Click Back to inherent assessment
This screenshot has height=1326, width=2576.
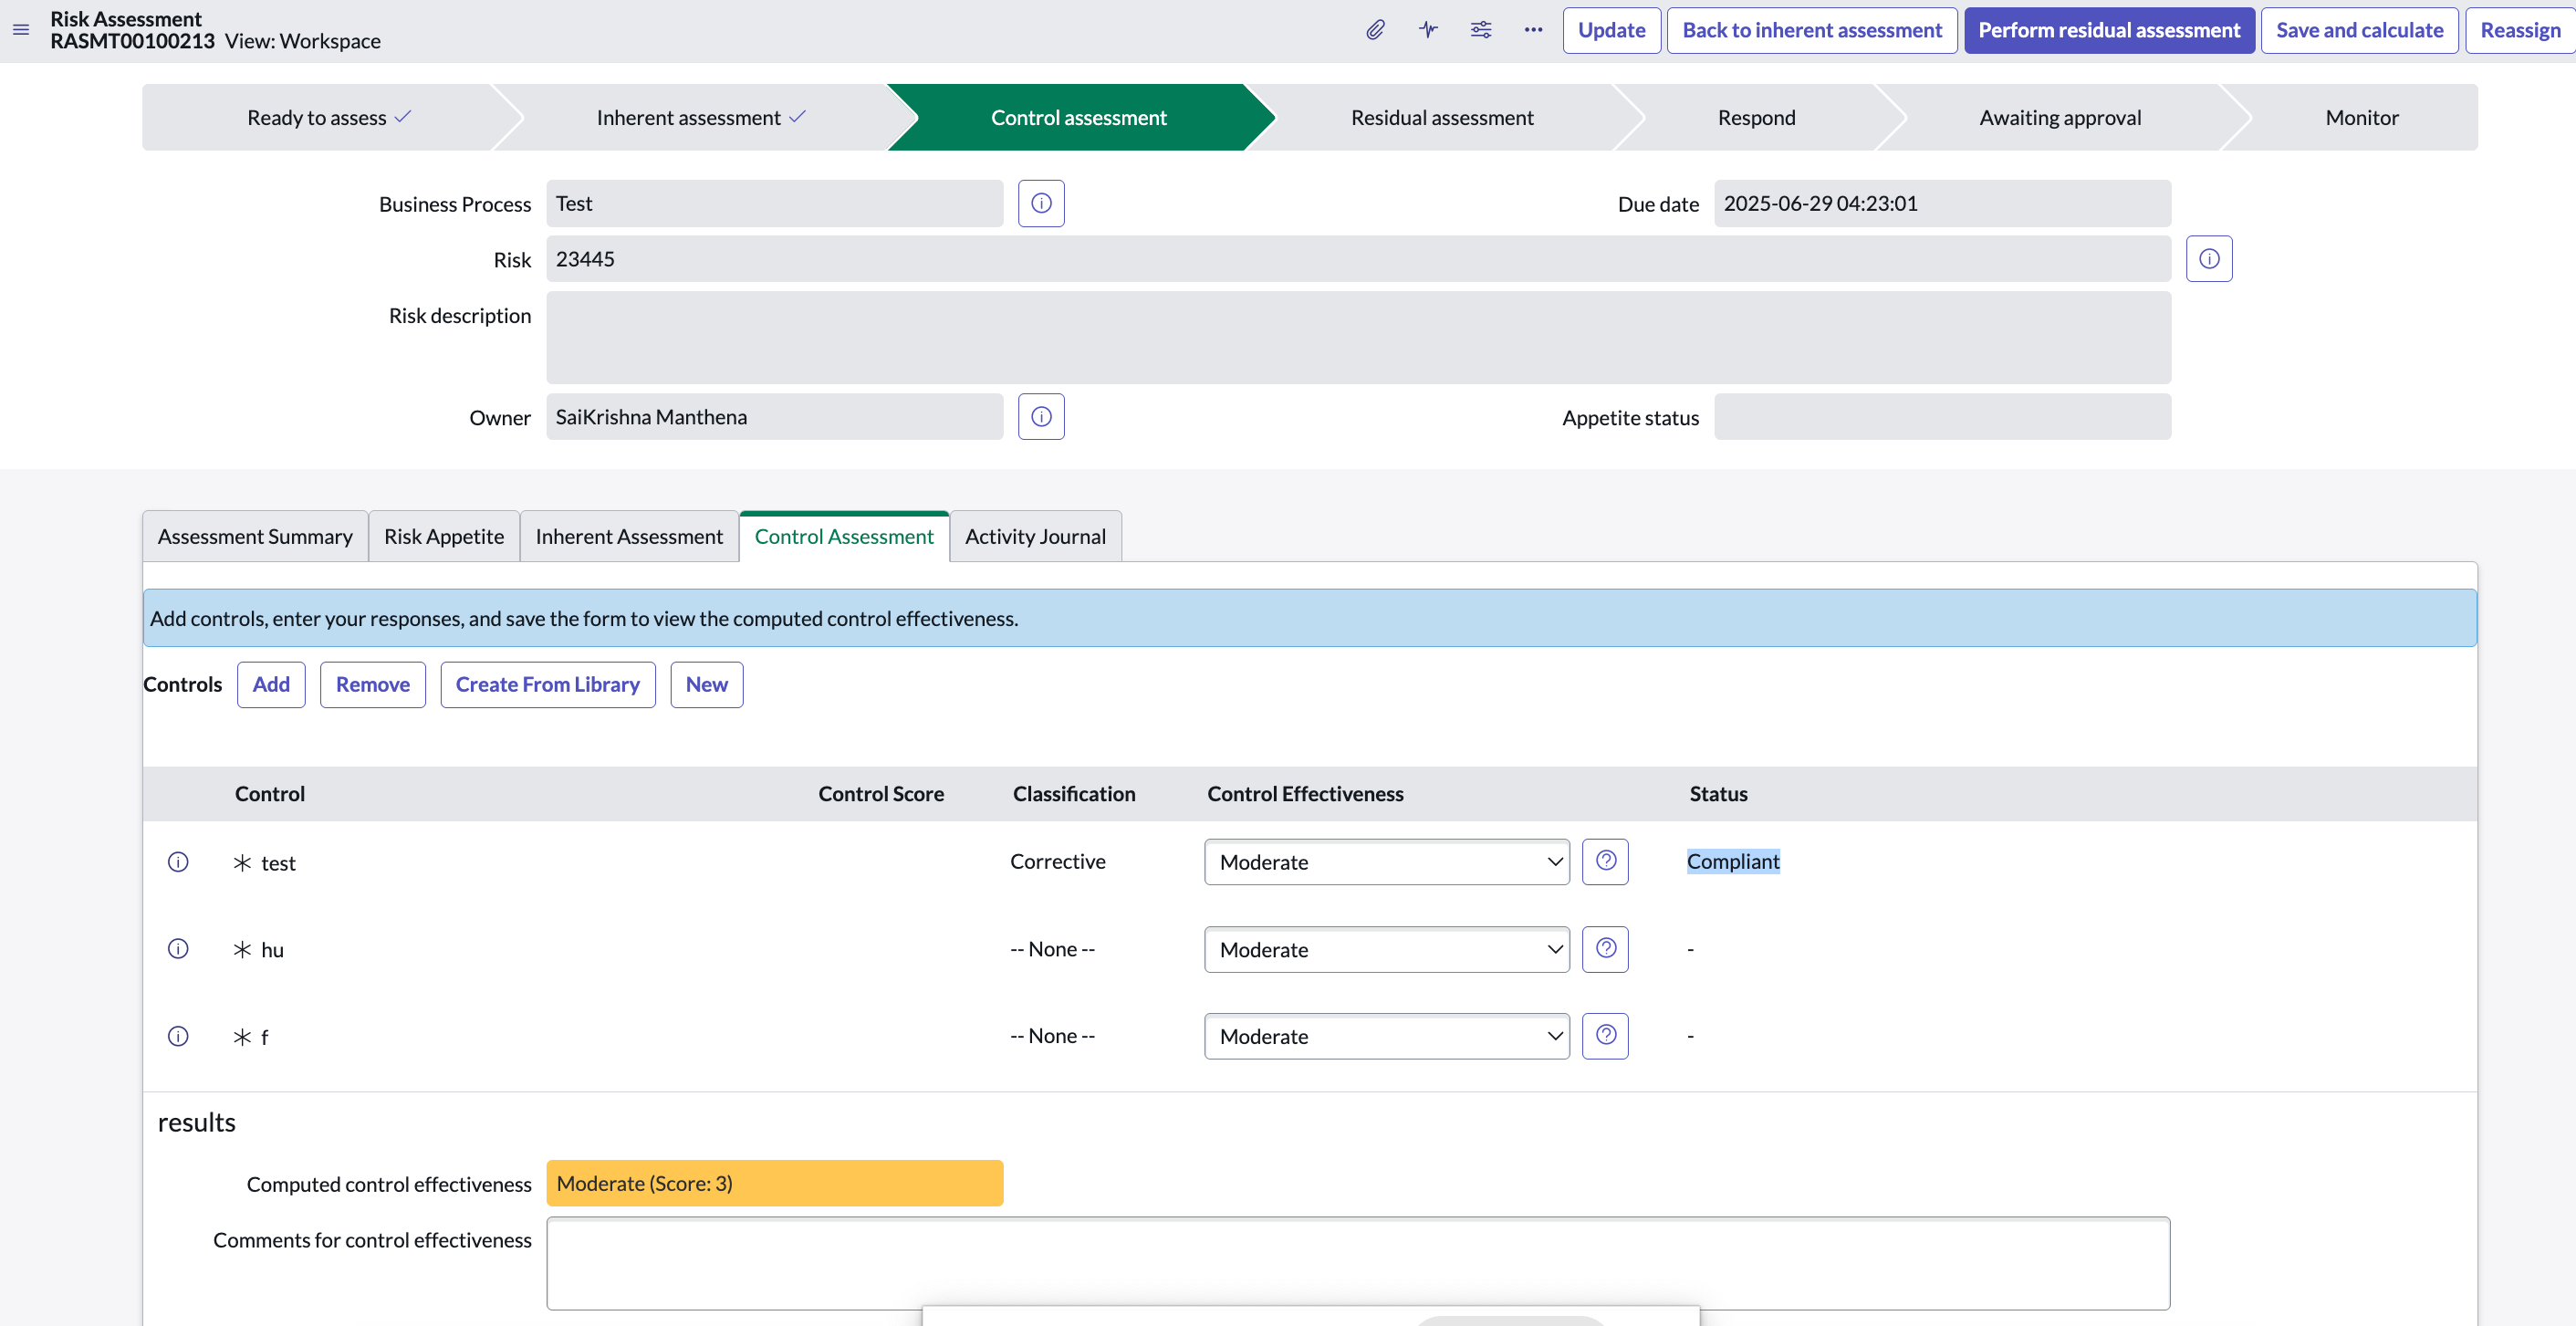point(1811,30)
